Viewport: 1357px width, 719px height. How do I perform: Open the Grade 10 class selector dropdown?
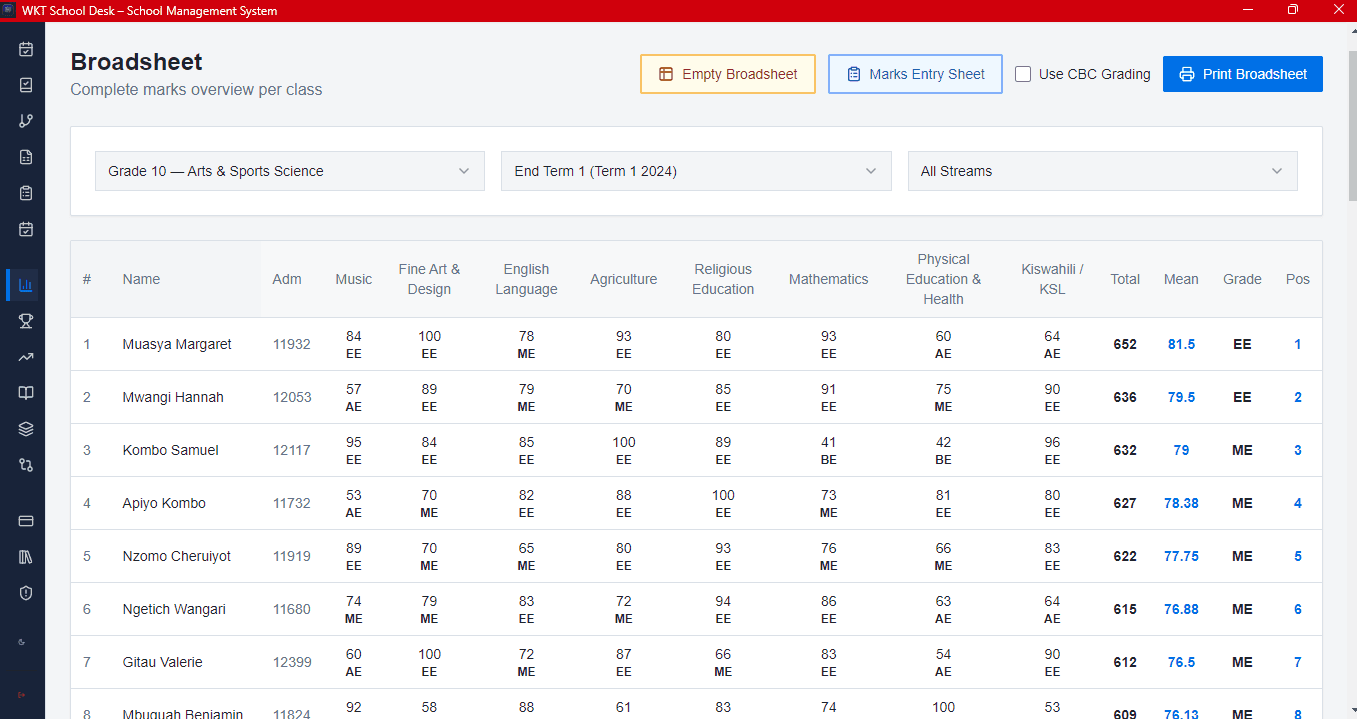click(x=289, y=170)
